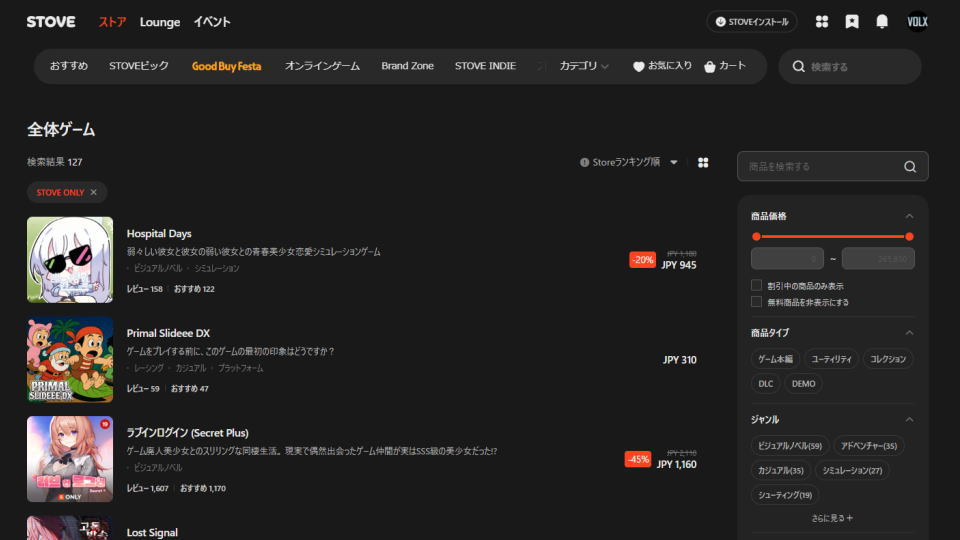This screenshot has width=960, height=540.
Task: Open notifications bell icon
Action: click(882, 22)
